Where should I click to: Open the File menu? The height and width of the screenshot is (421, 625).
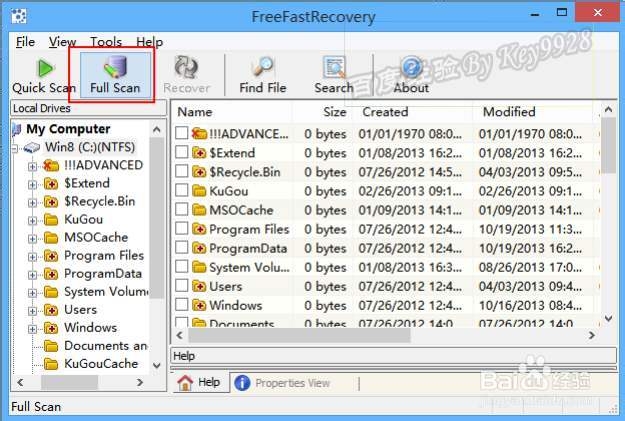pos(25,42)
